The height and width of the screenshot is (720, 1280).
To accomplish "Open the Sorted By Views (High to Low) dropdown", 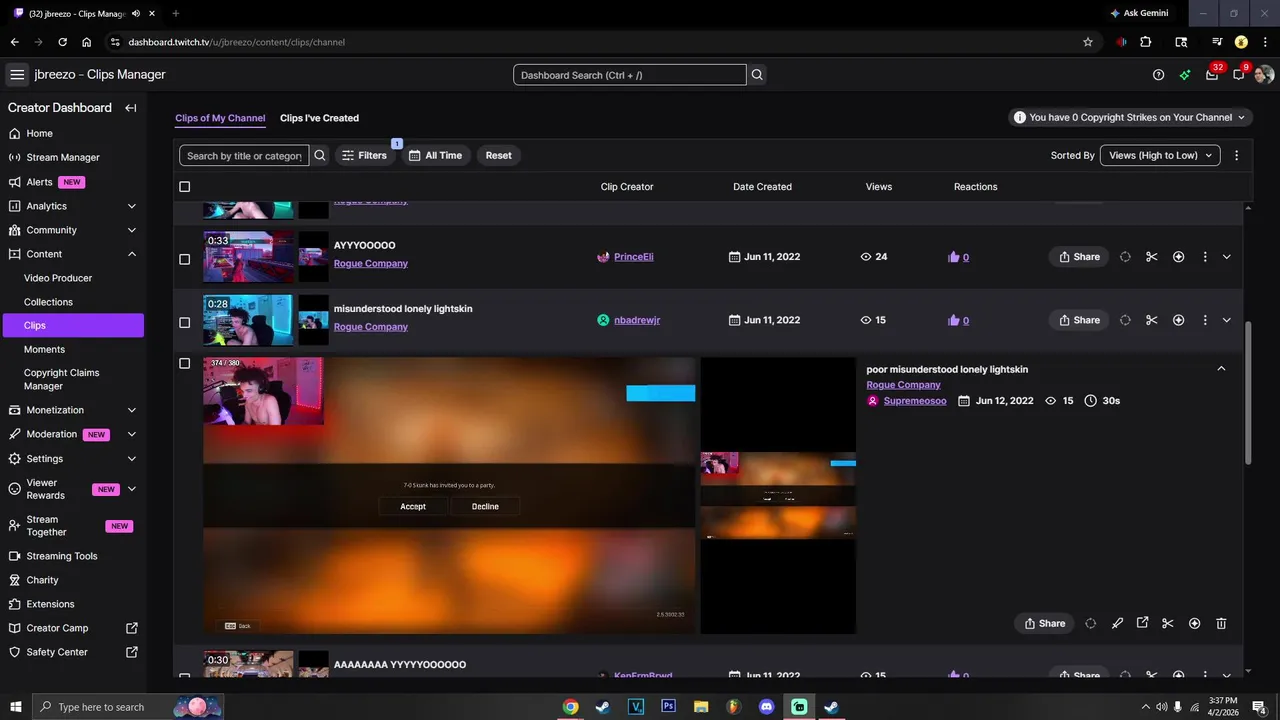I will pyautogui.click(x=1160, y=155).
